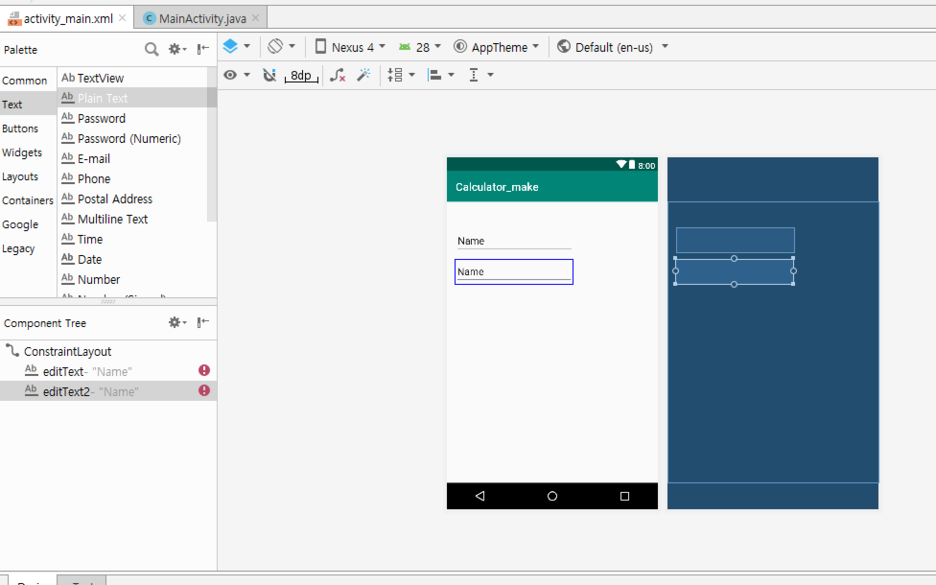Pick Password (Numeric) widget
Viewport: 936px width, 585px height.
pyautogui.click(x=133, y=138)
